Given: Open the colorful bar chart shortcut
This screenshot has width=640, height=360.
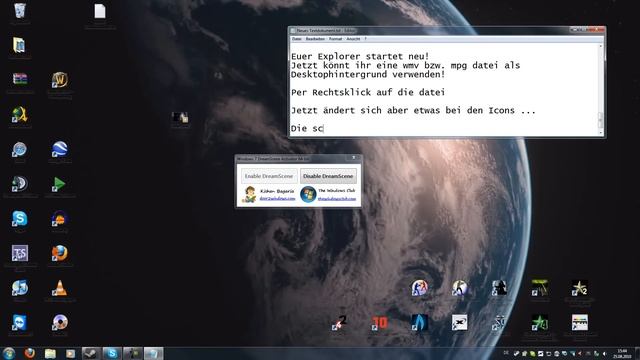Looking at the screenshot, I should click(580, 322).
